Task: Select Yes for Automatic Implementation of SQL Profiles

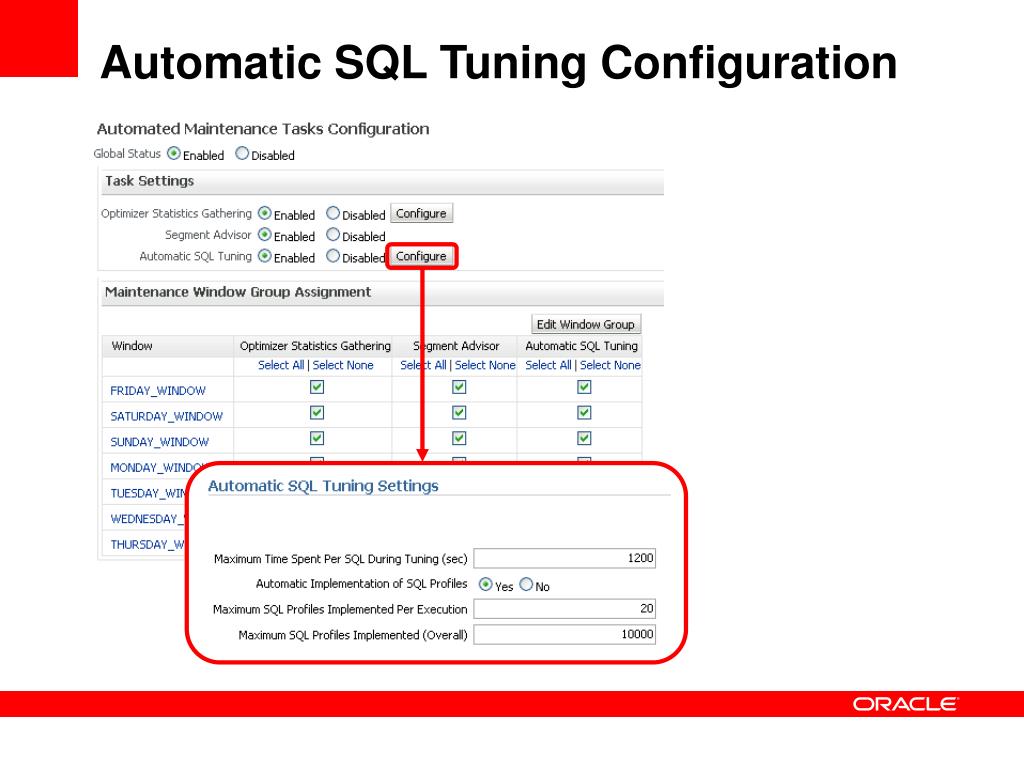Action: pos(485,584)
